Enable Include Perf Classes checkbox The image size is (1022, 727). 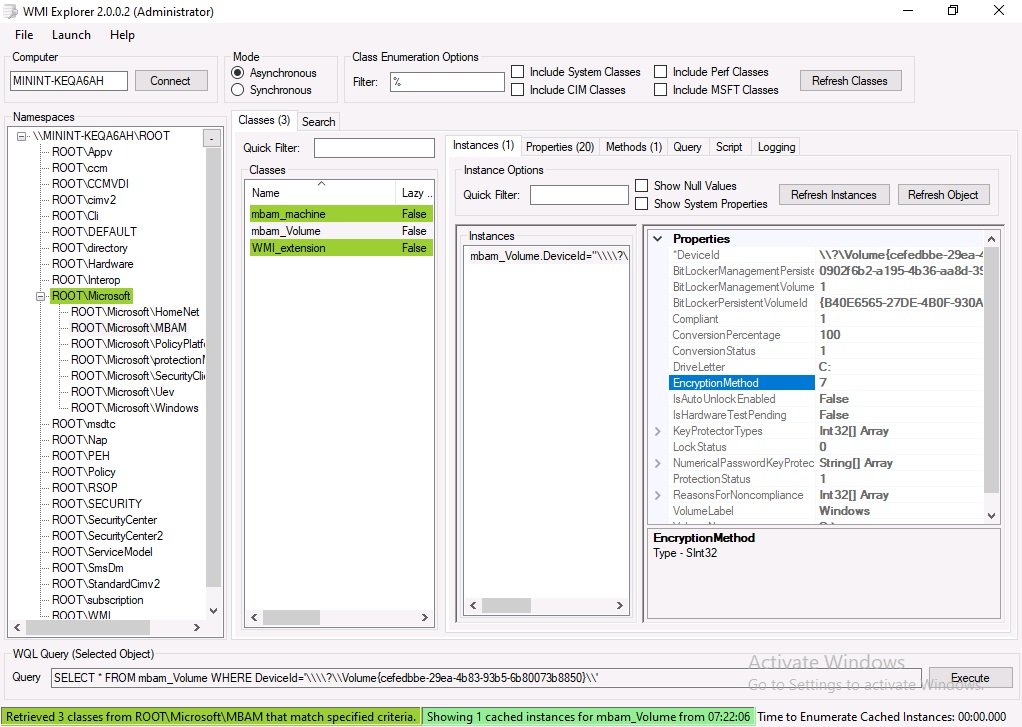tap(660, 72)
